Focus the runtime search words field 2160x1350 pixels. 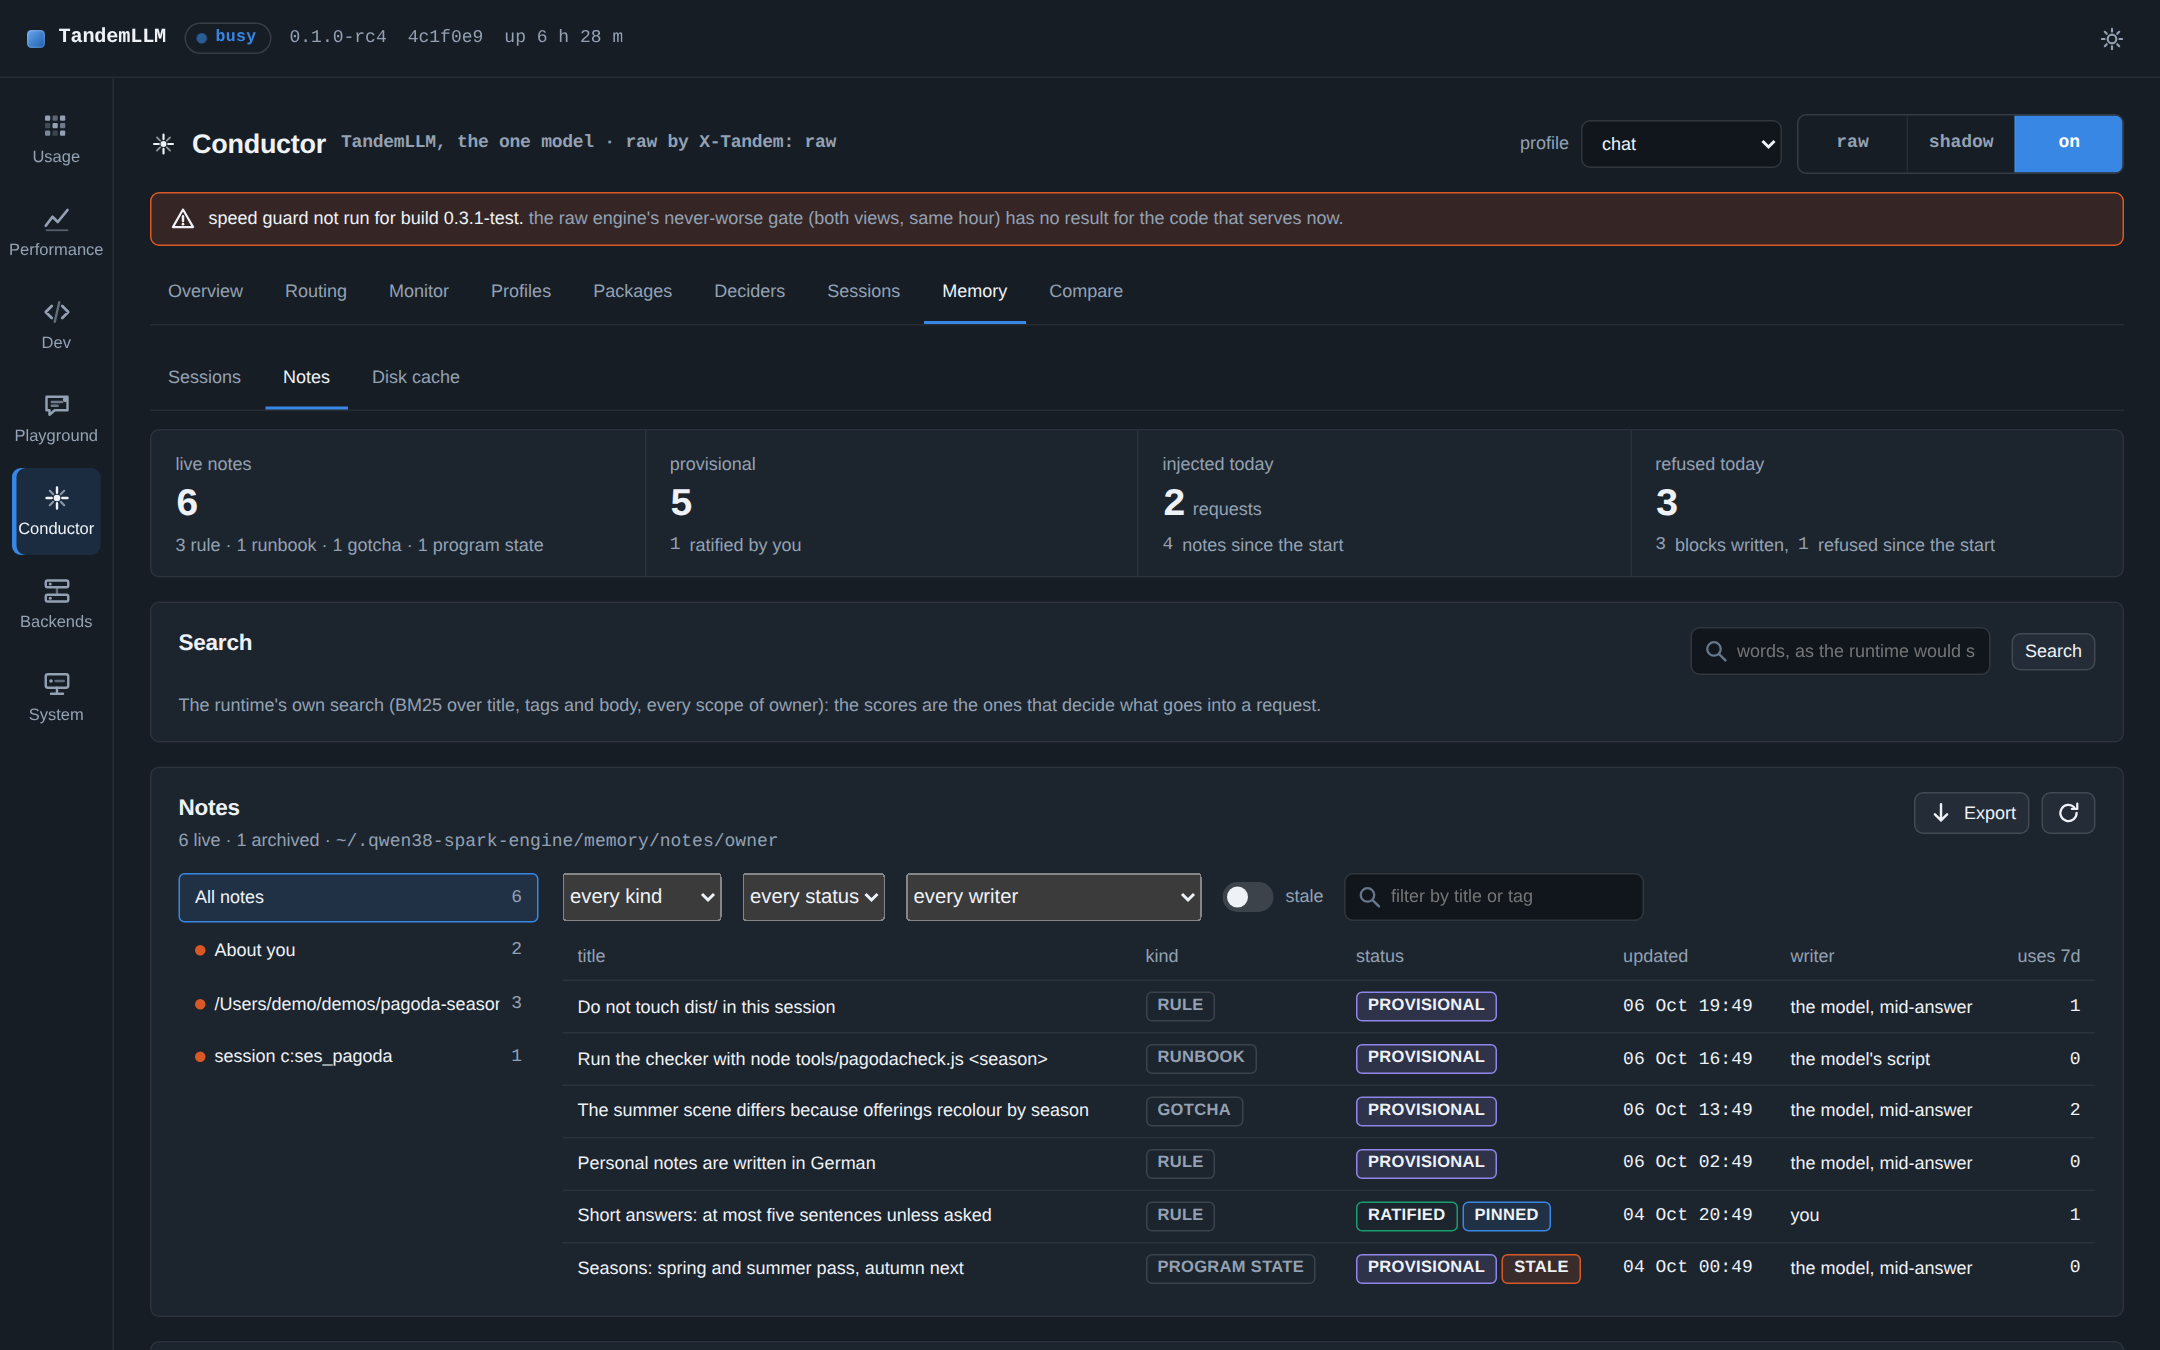(1840, 651)
